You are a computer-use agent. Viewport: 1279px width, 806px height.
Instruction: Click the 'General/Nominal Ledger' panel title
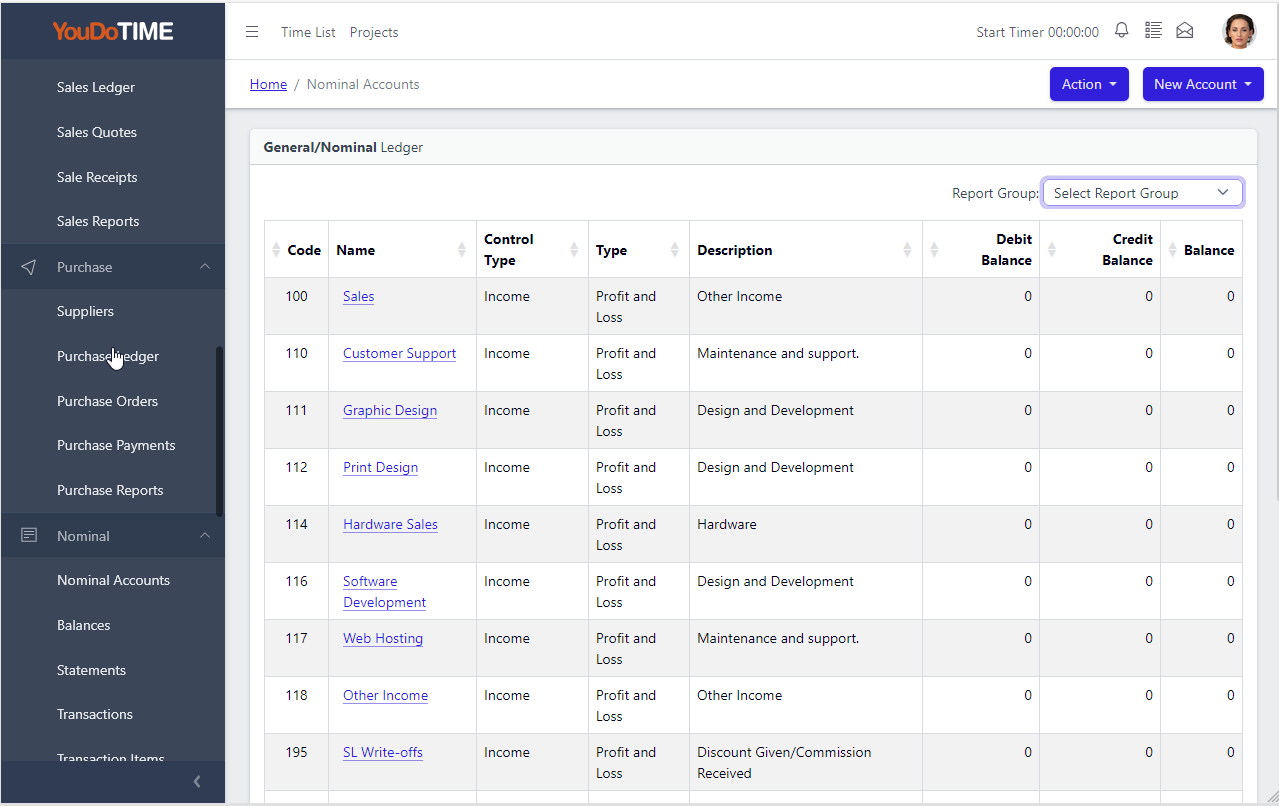coord(343,147)
